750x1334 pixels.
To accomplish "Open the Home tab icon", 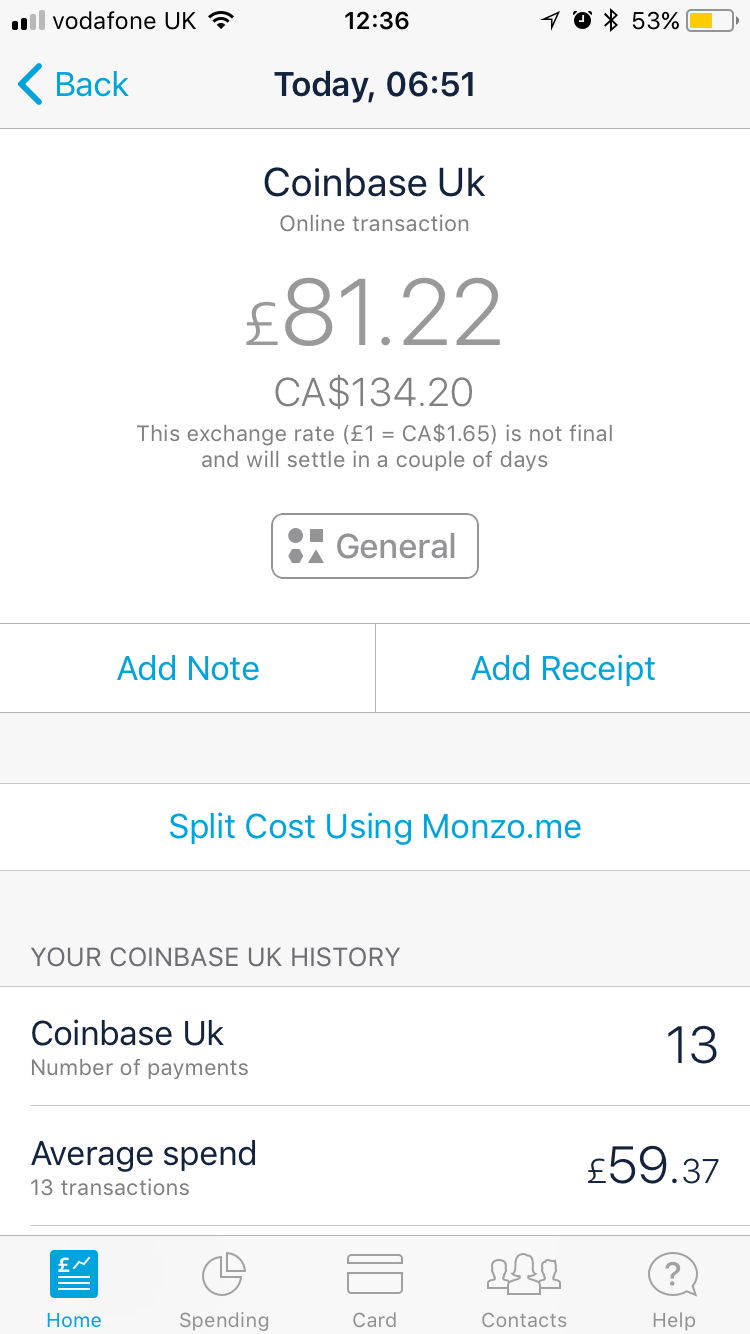I will click(74, 1275).
